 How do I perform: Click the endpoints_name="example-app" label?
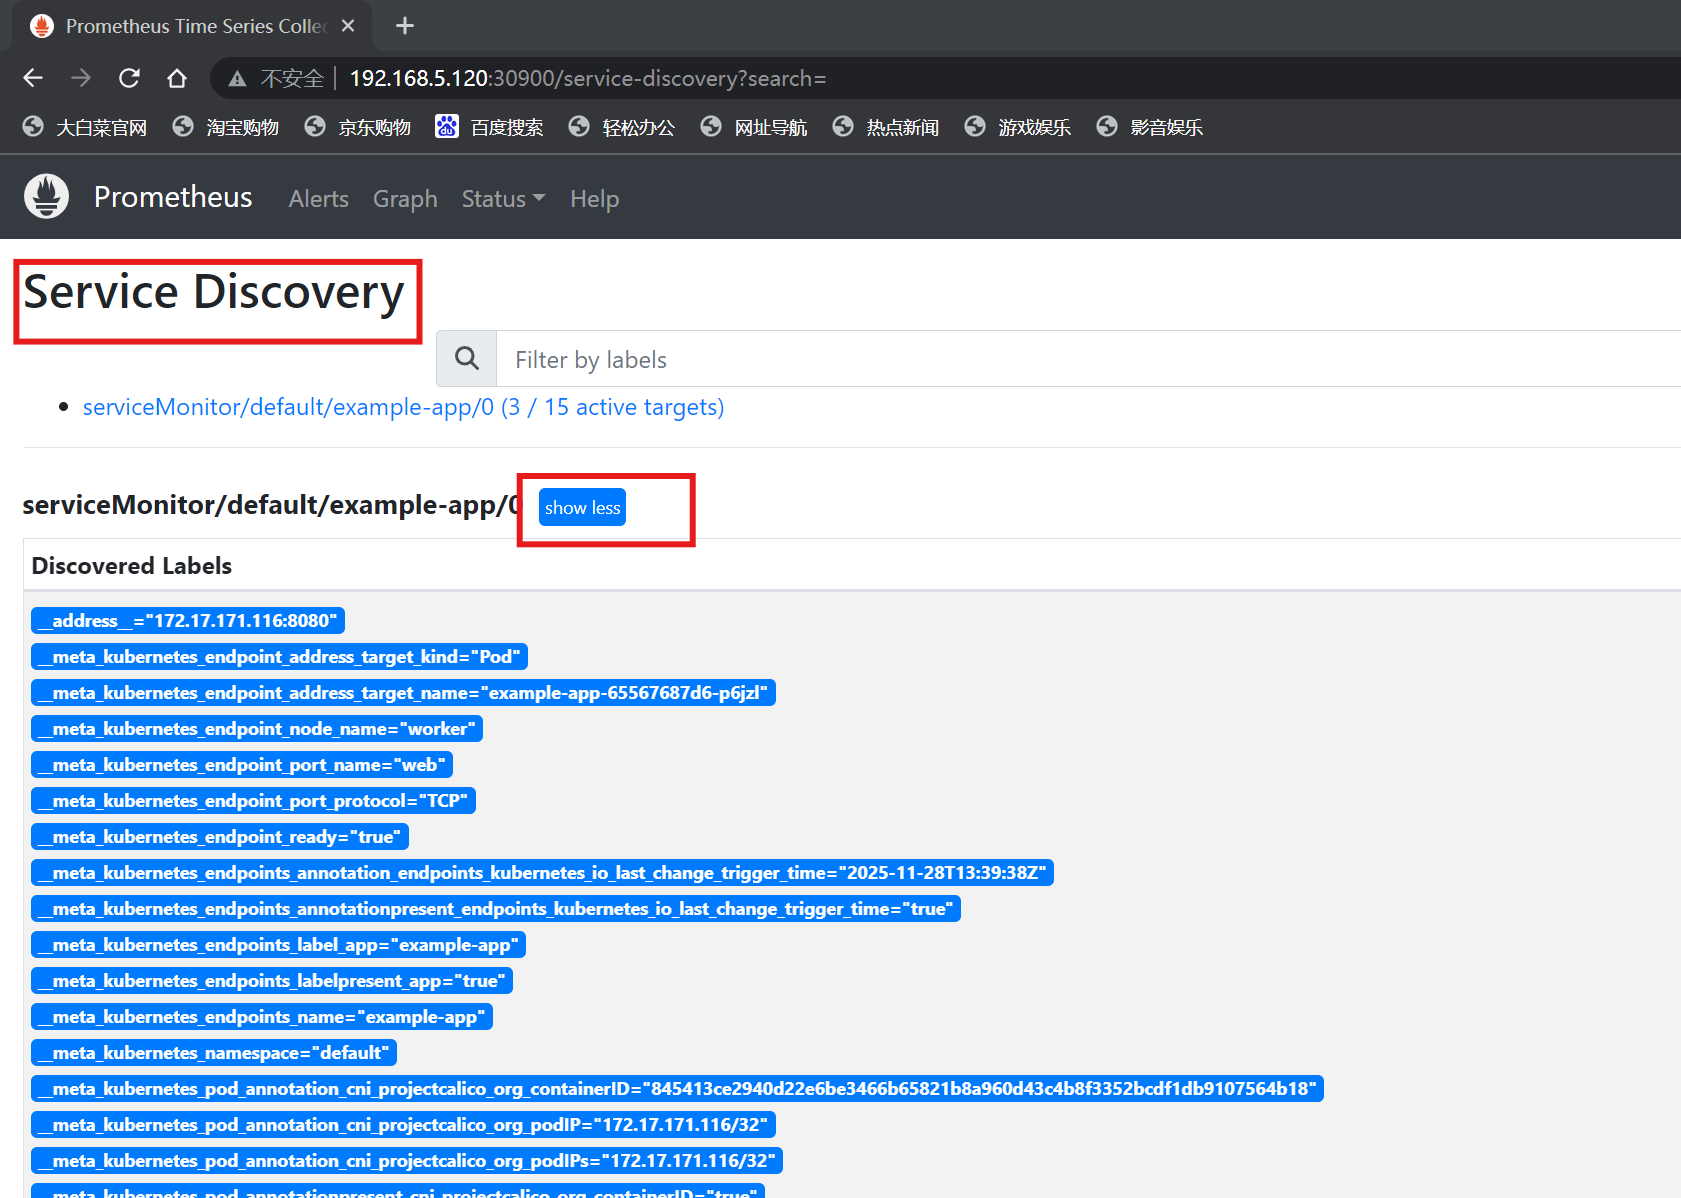262,1017
